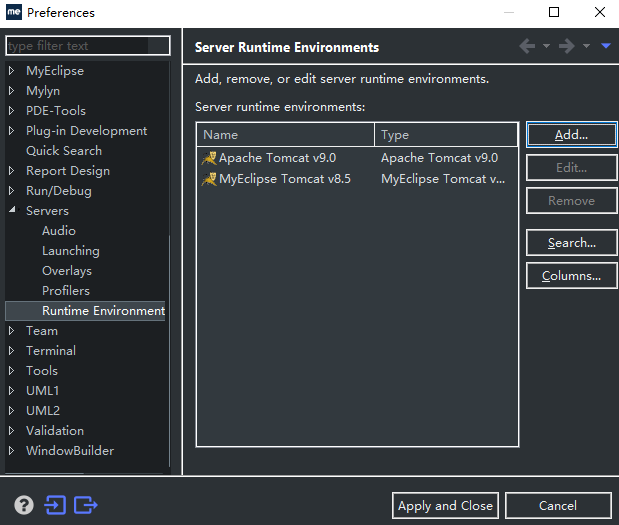Viewport: 619px width, 525px height.
Task: Open the Profilers server preferences
Action: pos(66,291)
